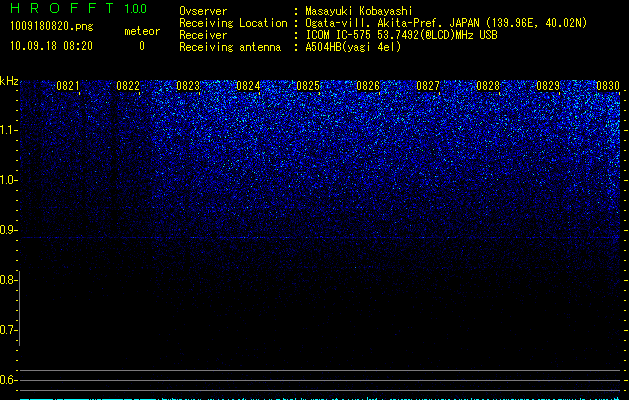Click the Receiving antenna label
Screen dimensions: 629x400
click(230, 47)
